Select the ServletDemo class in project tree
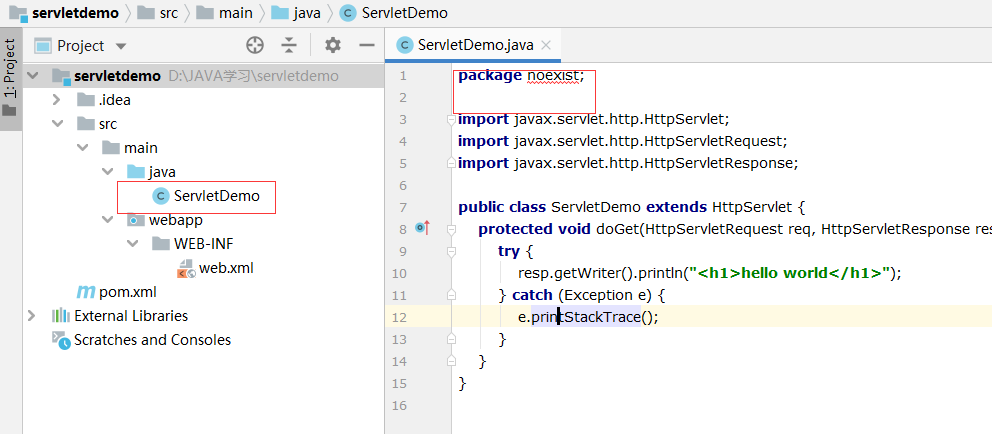The height and width of the screenshot is (434, 992). tap(217, 196)
